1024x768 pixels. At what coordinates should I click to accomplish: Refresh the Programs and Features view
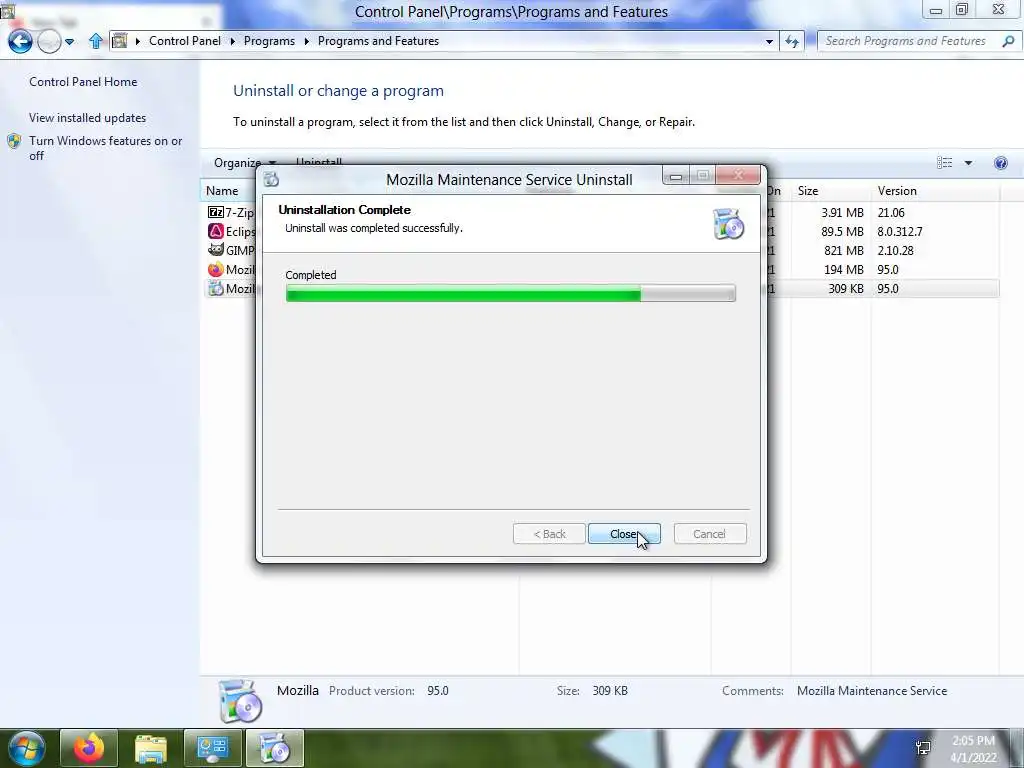pyautogui.click(x=792, y=41)
